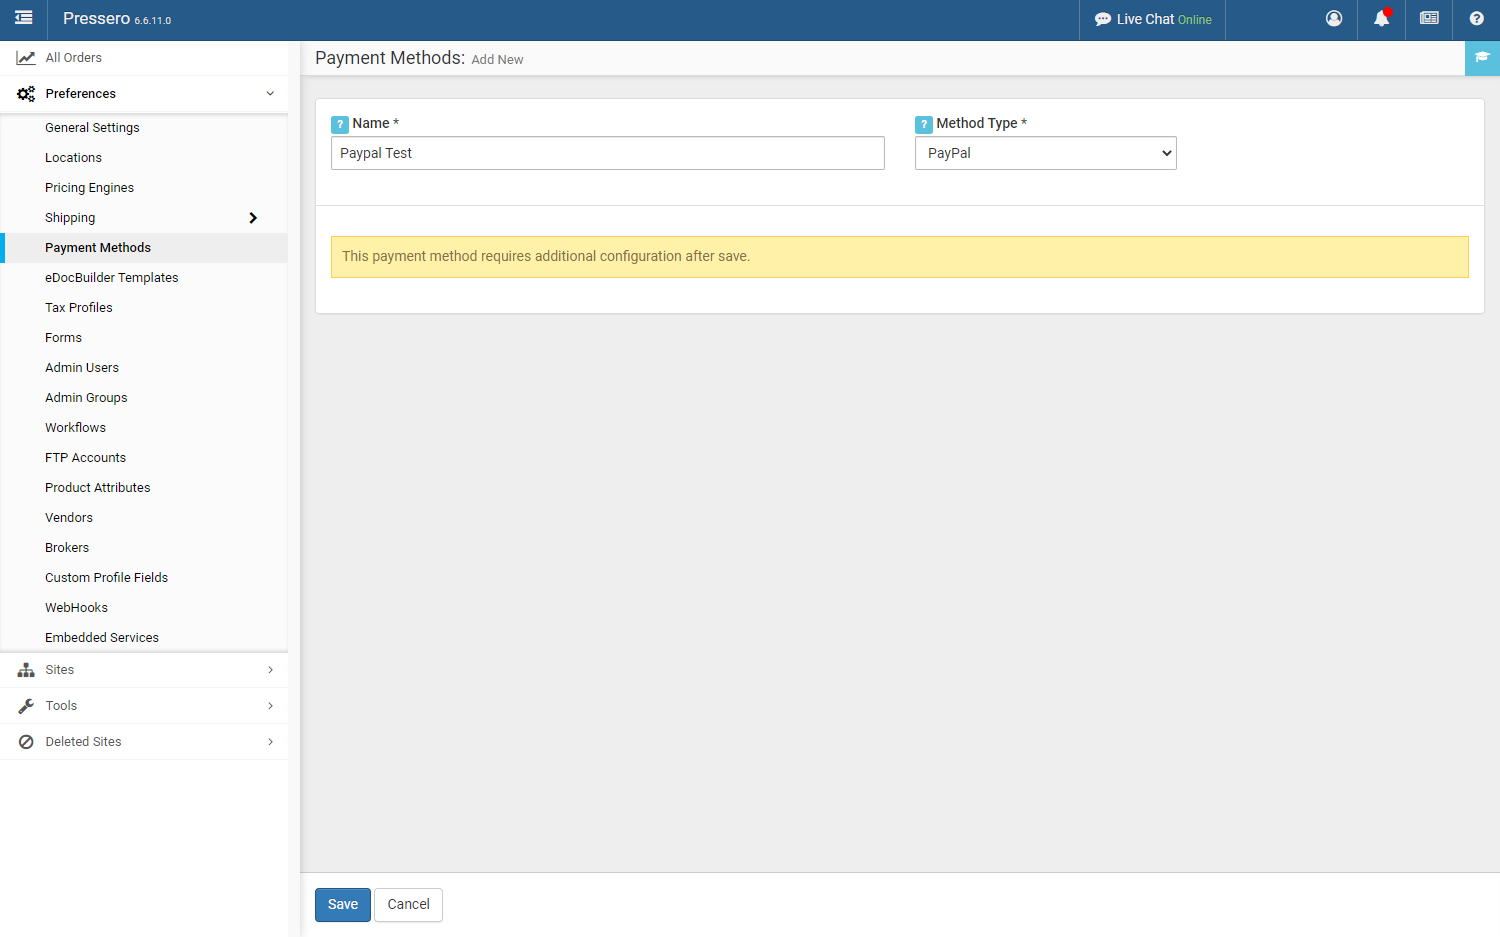
Task: Click the All Orders link
Action: [x=74, y=58]
